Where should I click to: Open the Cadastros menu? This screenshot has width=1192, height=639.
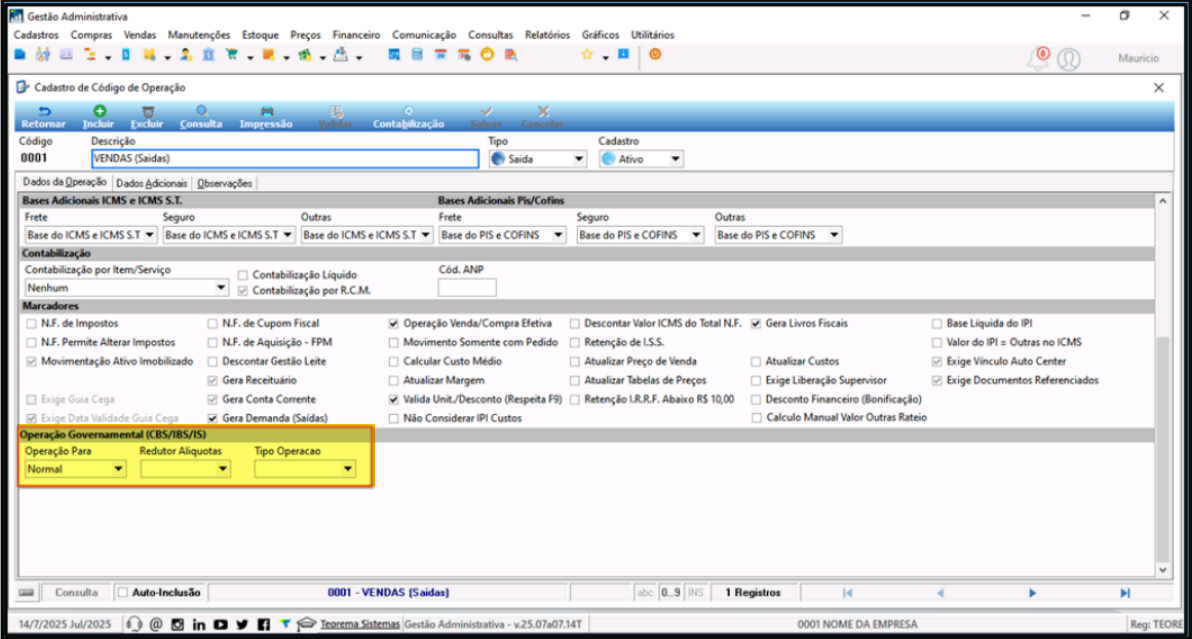click(x=36, y=35)
